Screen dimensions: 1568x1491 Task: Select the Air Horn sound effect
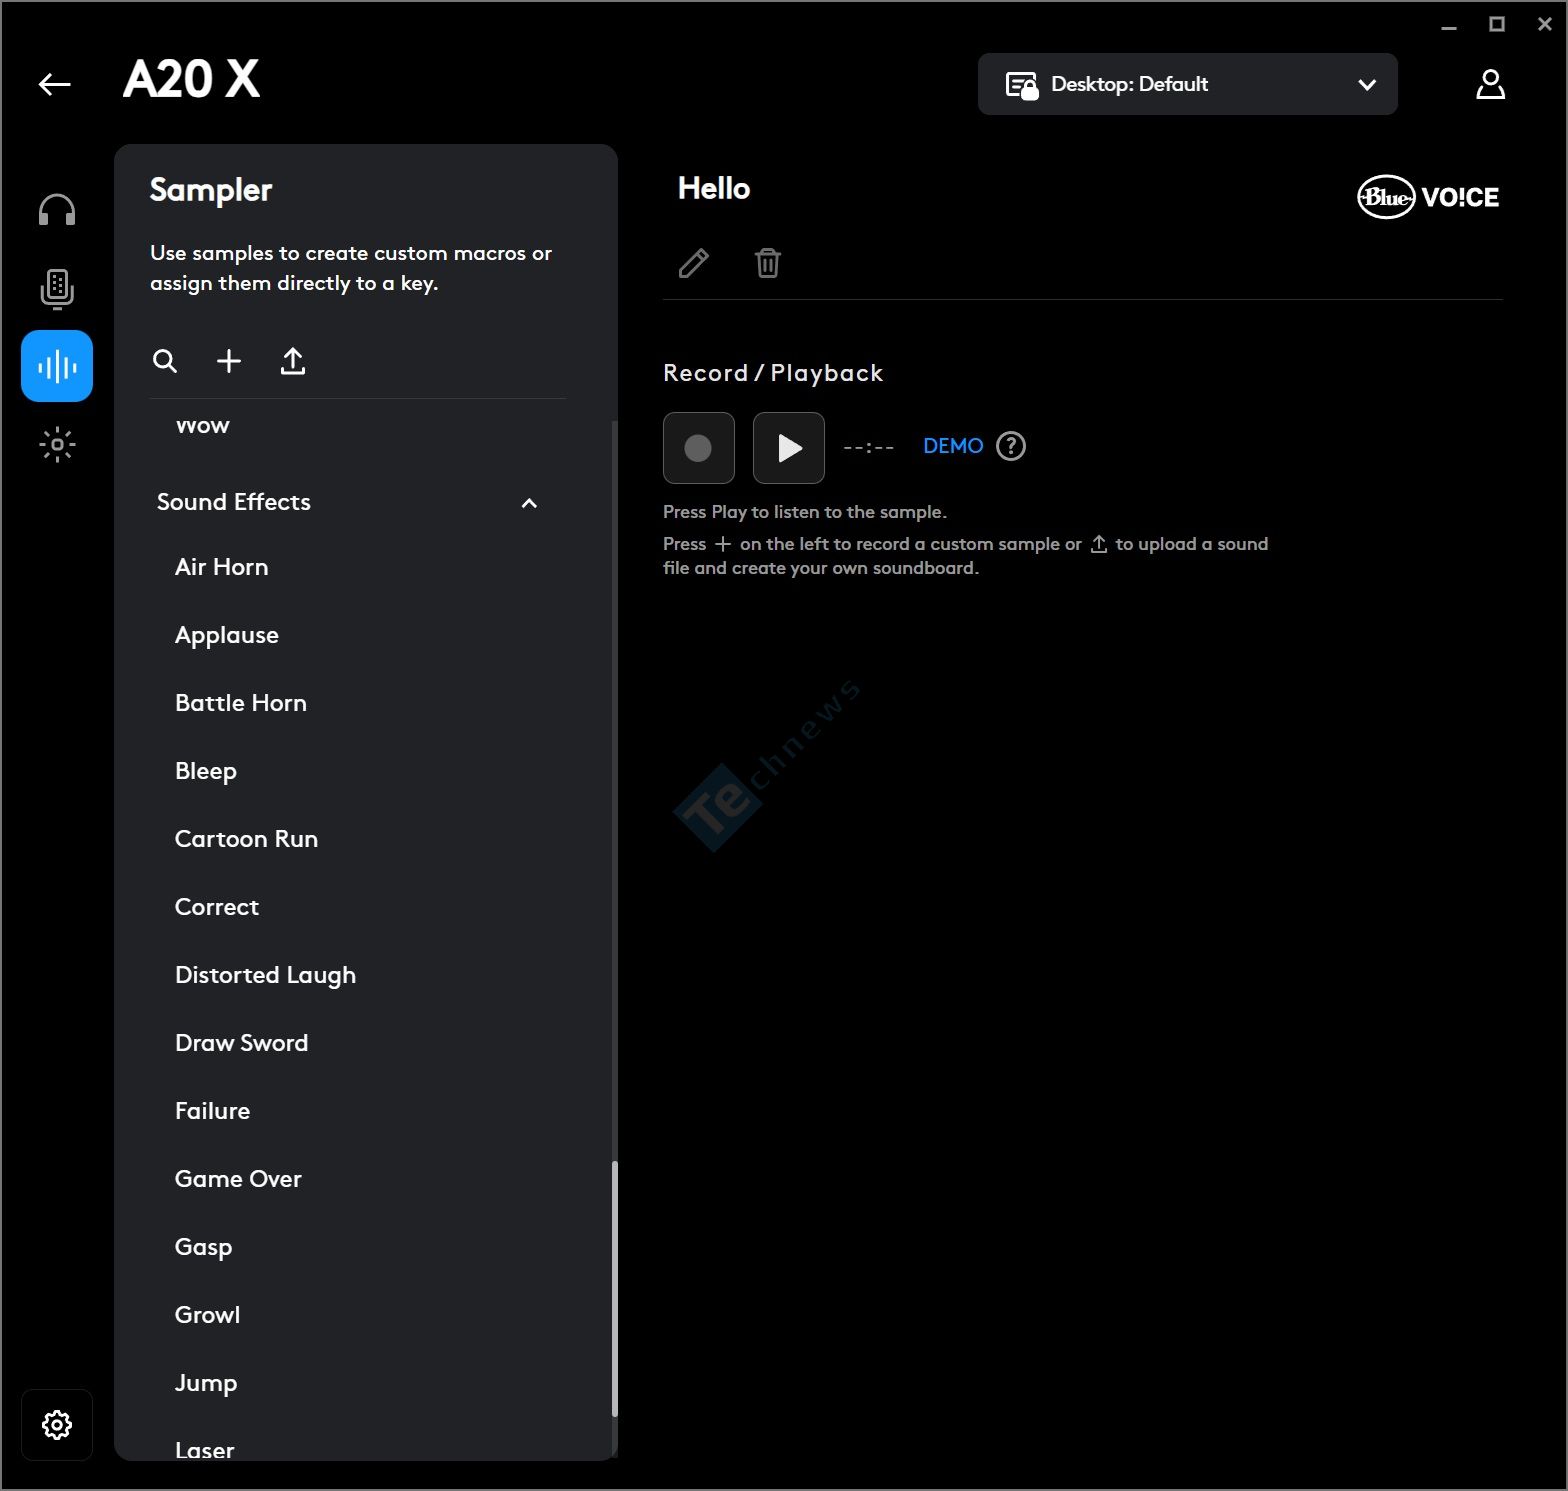221,567
